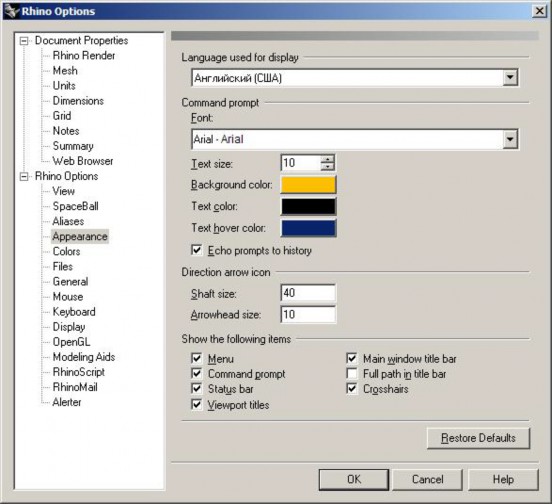Click the Shaft size field

point(308,293)
